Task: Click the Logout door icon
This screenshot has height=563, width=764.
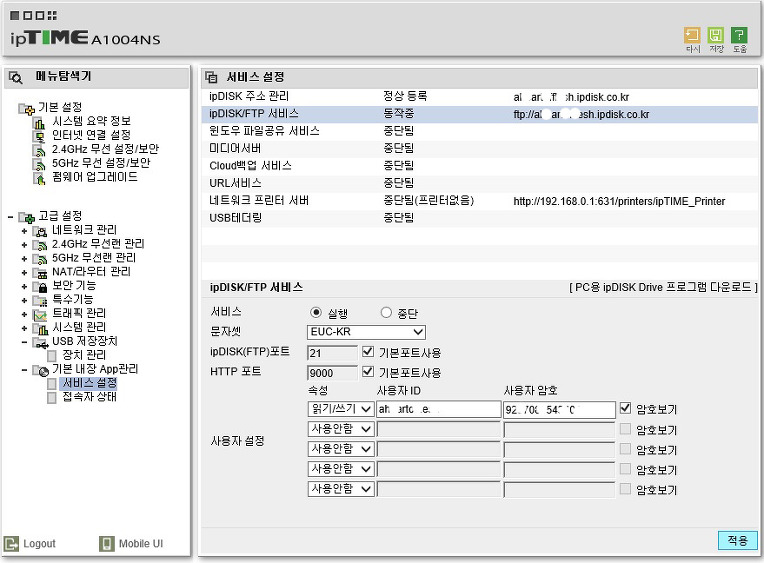Action: 11,544
